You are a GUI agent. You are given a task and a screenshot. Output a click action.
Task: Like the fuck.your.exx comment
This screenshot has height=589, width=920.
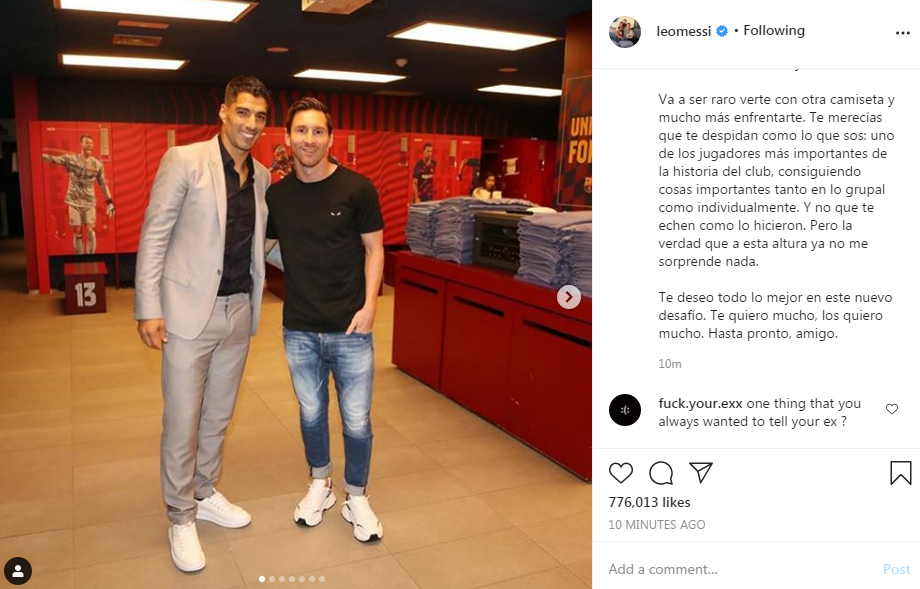tap(892, 409)
